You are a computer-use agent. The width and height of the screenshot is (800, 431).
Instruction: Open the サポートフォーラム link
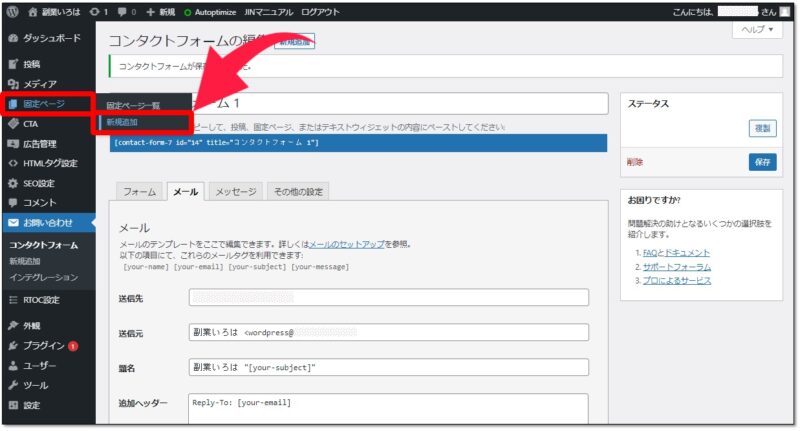677,267
